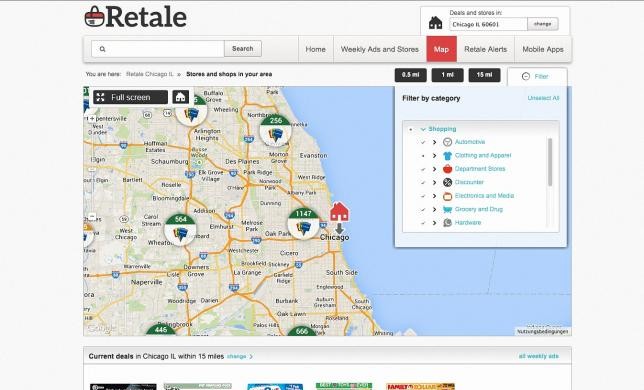Click the Unselect All link
This screenshot has height=390, width=644.
(x=543, y=98)
